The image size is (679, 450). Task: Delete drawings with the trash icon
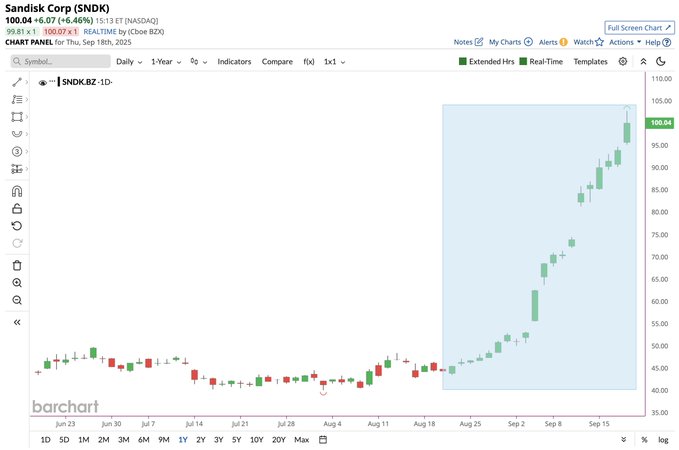[17, 265]
